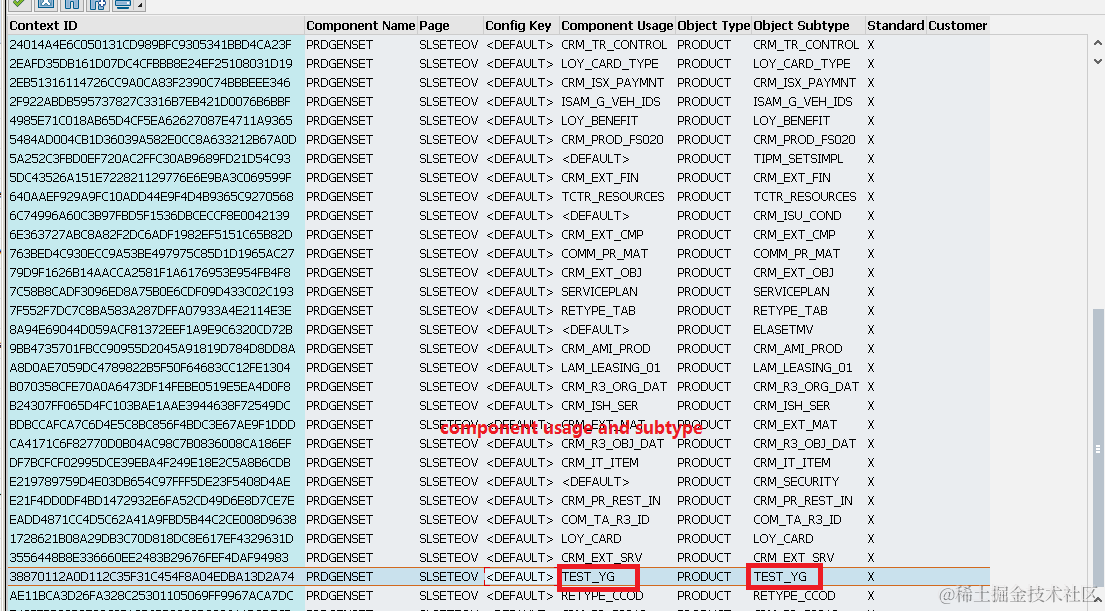Click LOY_CARD_TYPE in Component Usage column

click(610, 63)
